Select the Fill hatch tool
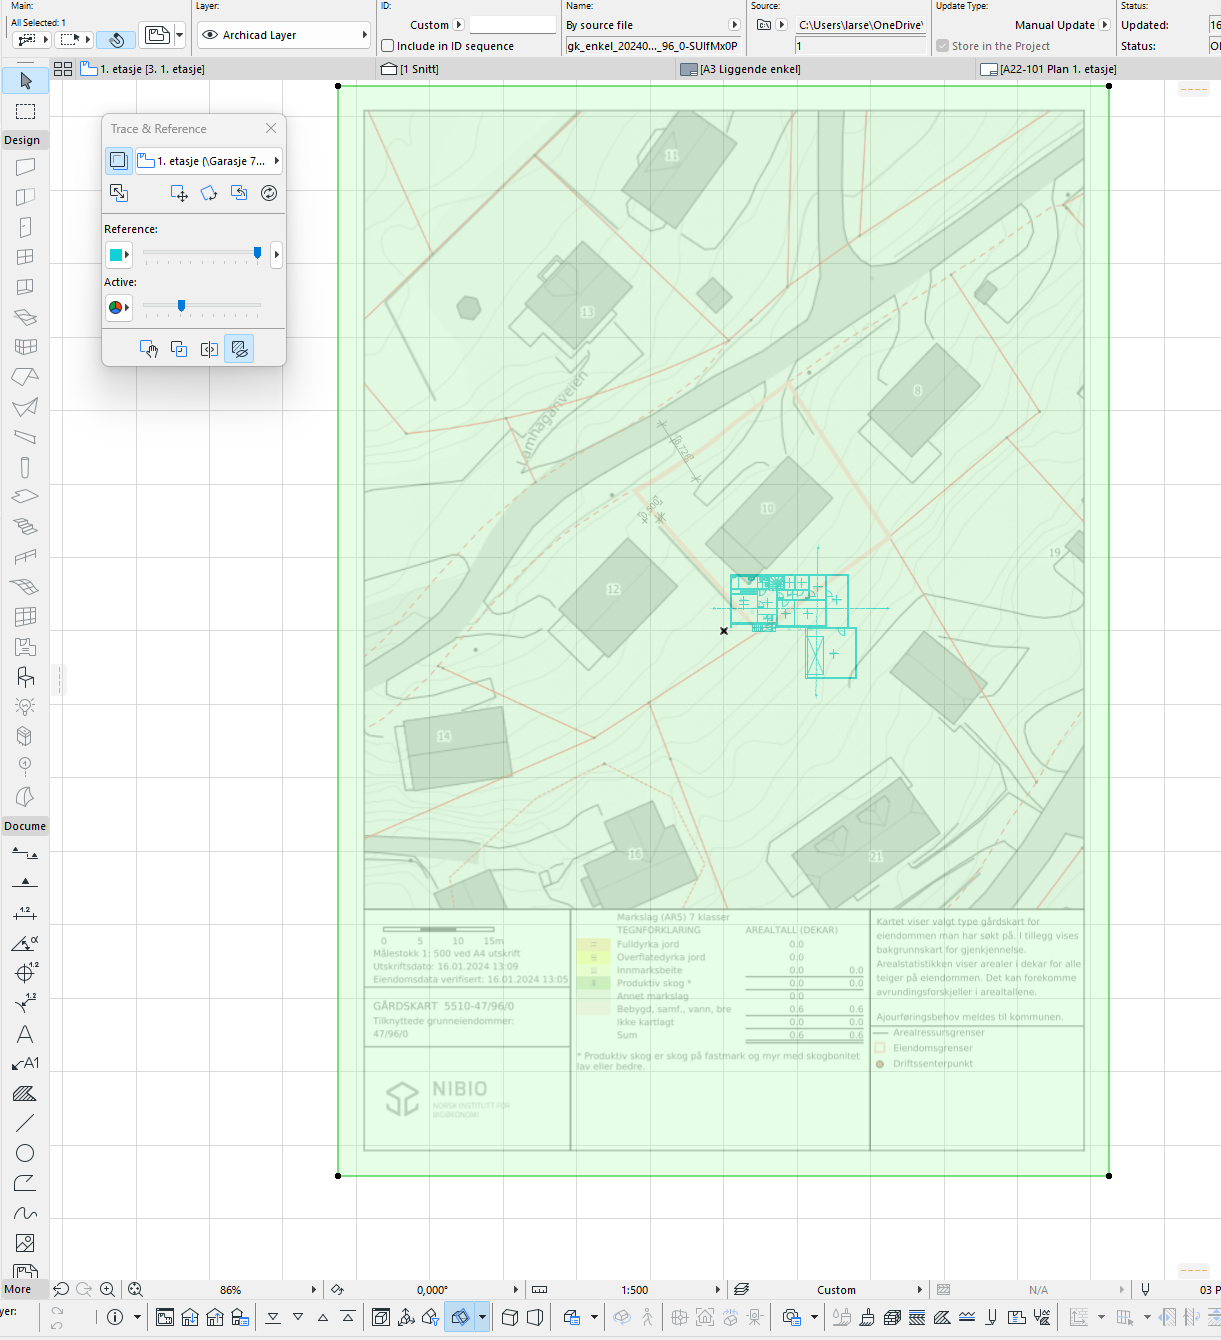This screenshot has height=1340, width=1221. coord(26,1094)
